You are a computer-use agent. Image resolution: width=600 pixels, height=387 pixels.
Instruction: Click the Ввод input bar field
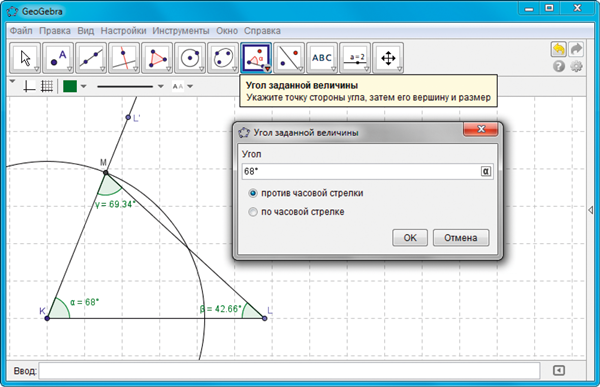pos(289,371)
